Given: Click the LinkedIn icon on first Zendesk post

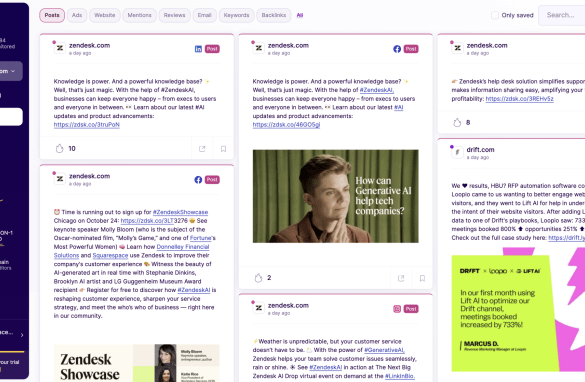Looking at the screenshot, I should click(198, 49).
